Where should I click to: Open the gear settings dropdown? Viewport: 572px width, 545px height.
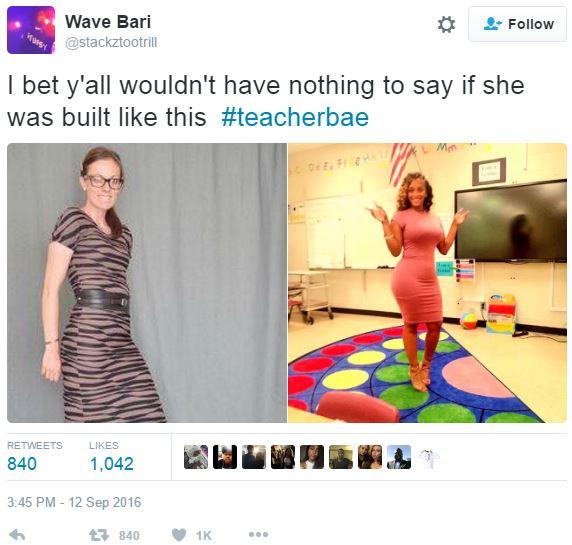[446, 25]
